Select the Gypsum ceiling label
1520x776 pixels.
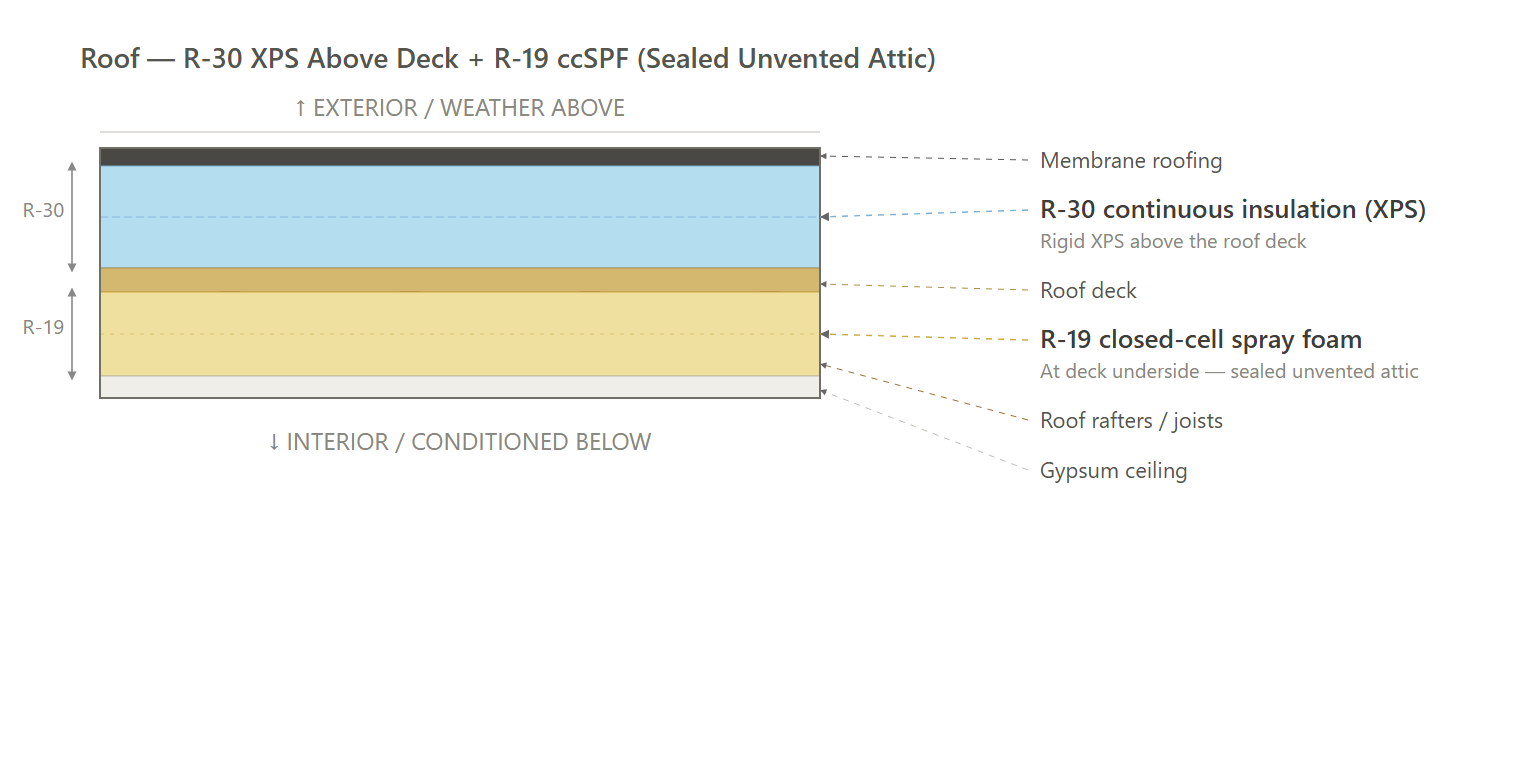[1113, 470]
